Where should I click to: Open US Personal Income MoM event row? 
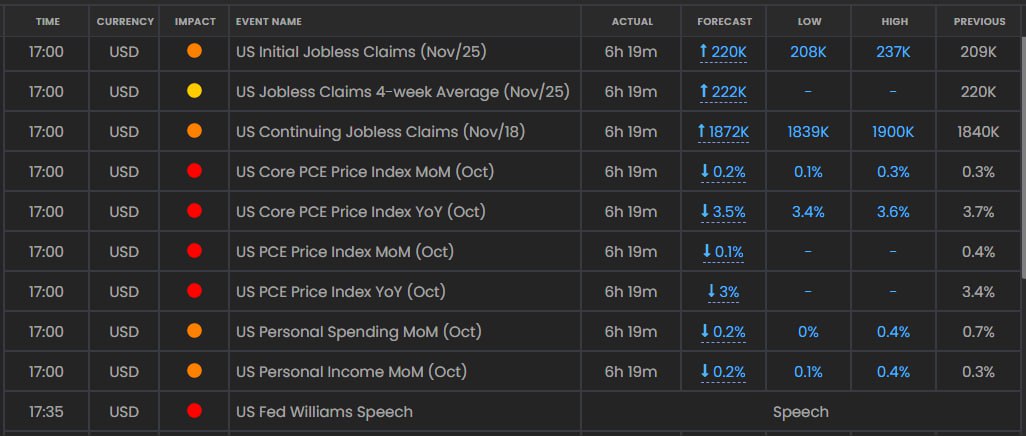tap(351, 371)
